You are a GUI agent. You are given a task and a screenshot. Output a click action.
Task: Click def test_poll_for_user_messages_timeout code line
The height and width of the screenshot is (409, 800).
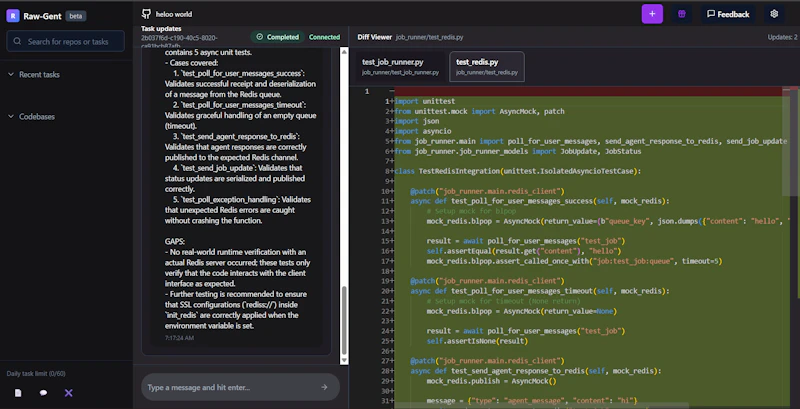pyautogui.click(x=540, y=291)
